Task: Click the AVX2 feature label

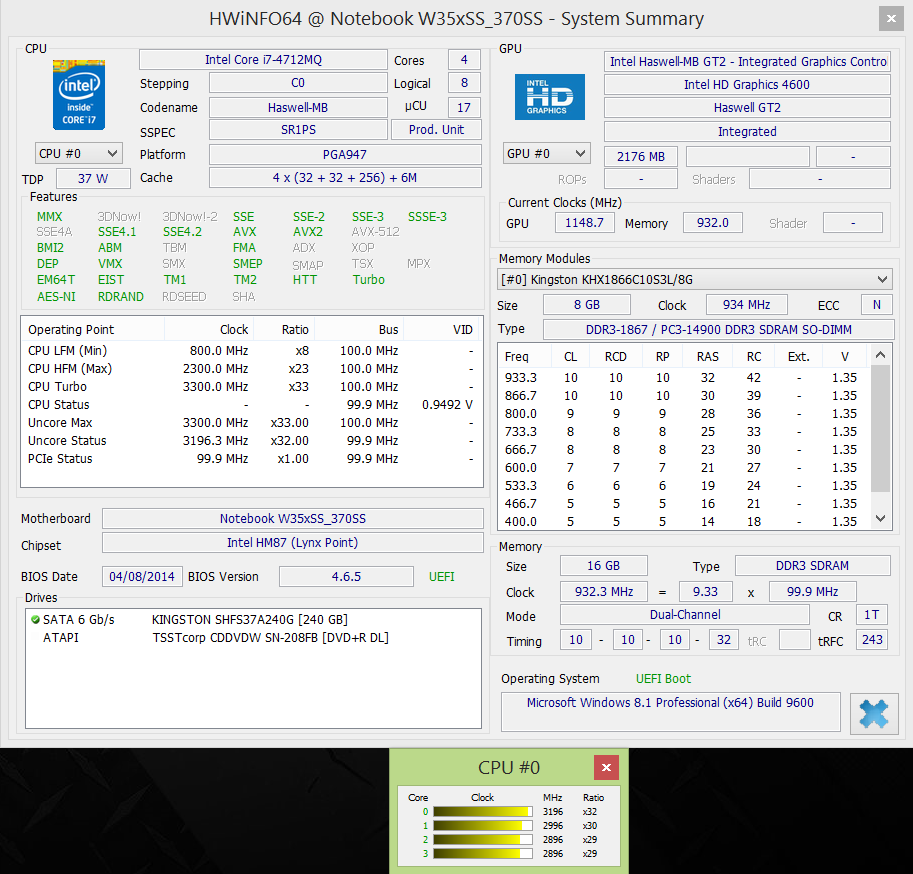Action: point(307,232)
